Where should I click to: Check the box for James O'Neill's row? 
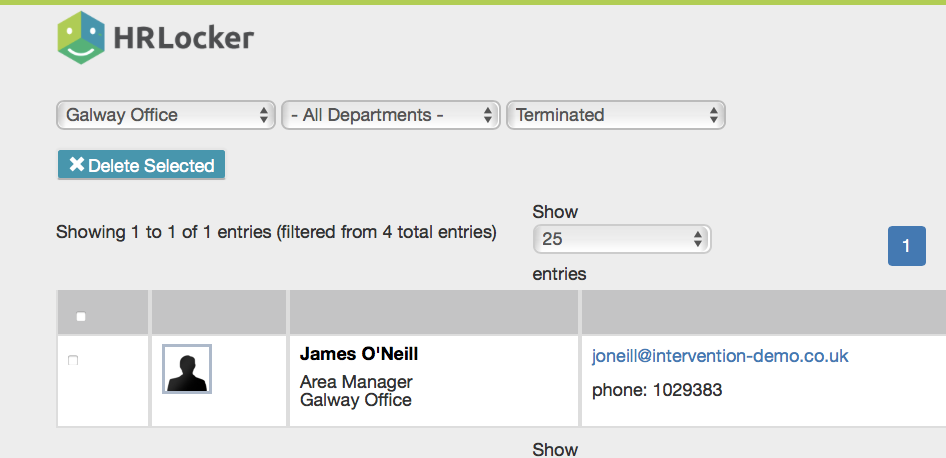73,360
